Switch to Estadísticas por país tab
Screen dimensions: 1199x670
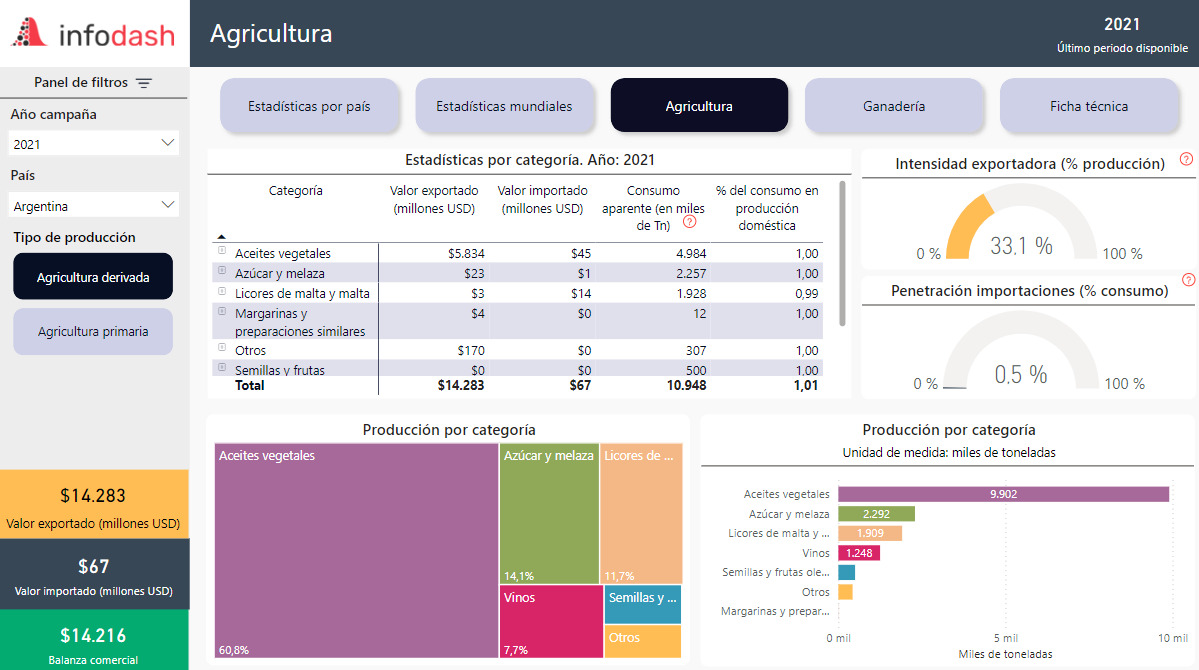point(310,106)
